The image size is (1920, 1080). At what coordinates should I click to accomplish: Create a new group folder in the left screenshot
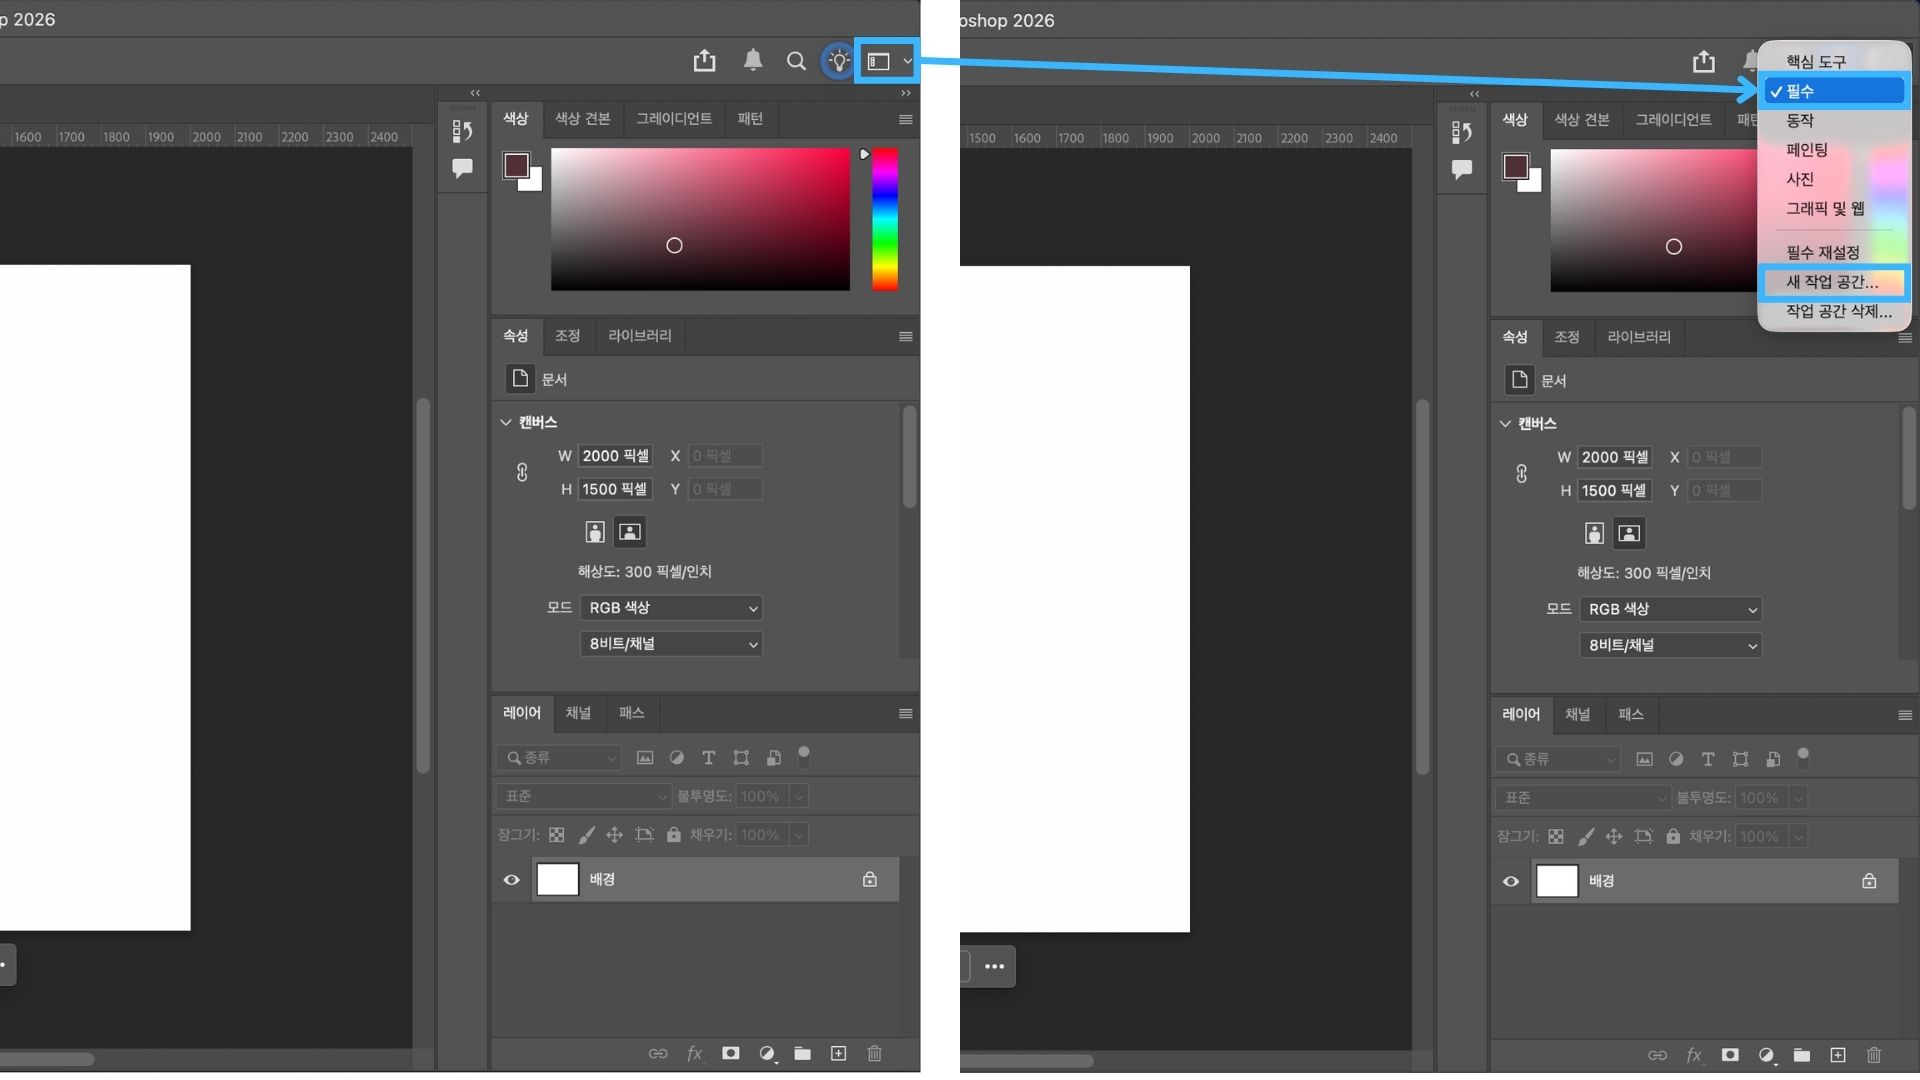(x=802, y=1054)
